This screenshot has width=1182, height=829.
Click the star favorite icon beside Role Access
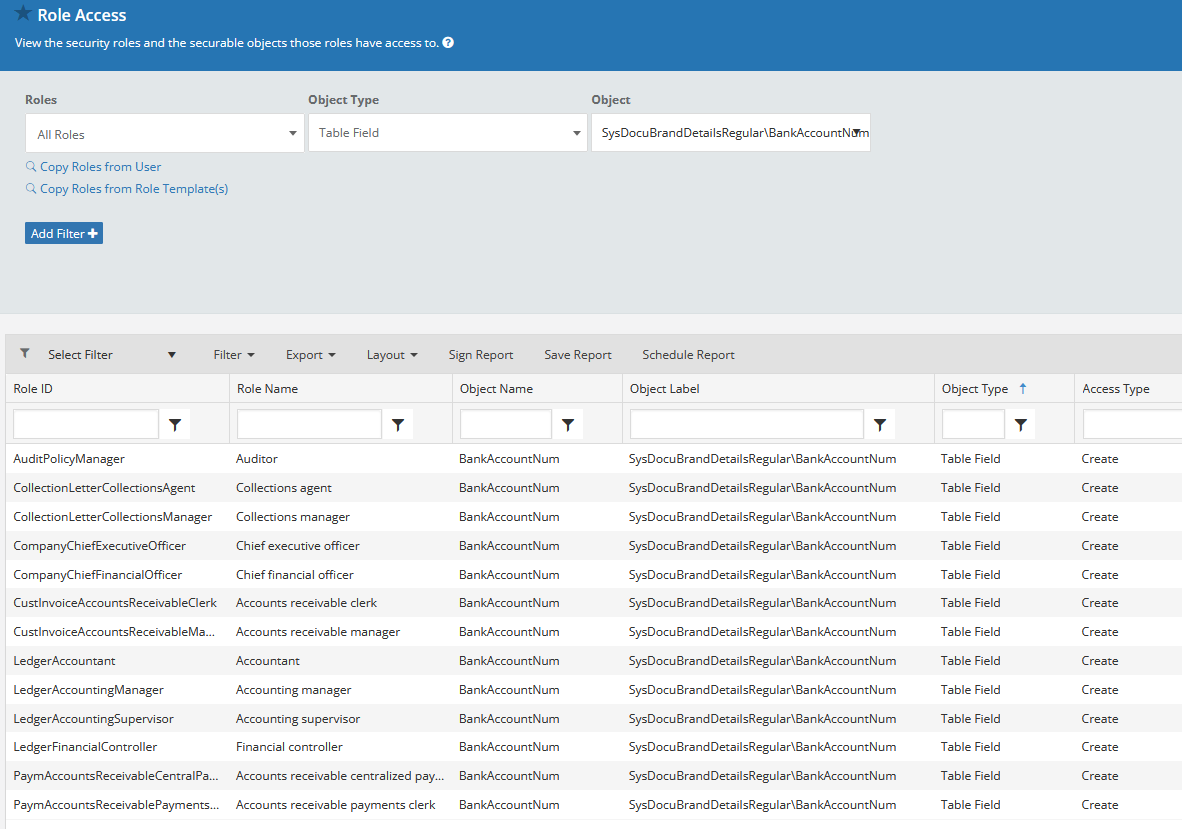pyautogui.click(x=23, y=15)
